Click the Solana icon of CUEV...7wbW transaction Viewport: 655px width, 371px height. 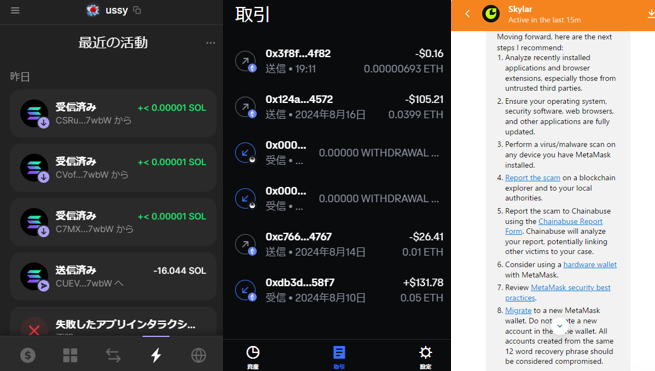34,276
